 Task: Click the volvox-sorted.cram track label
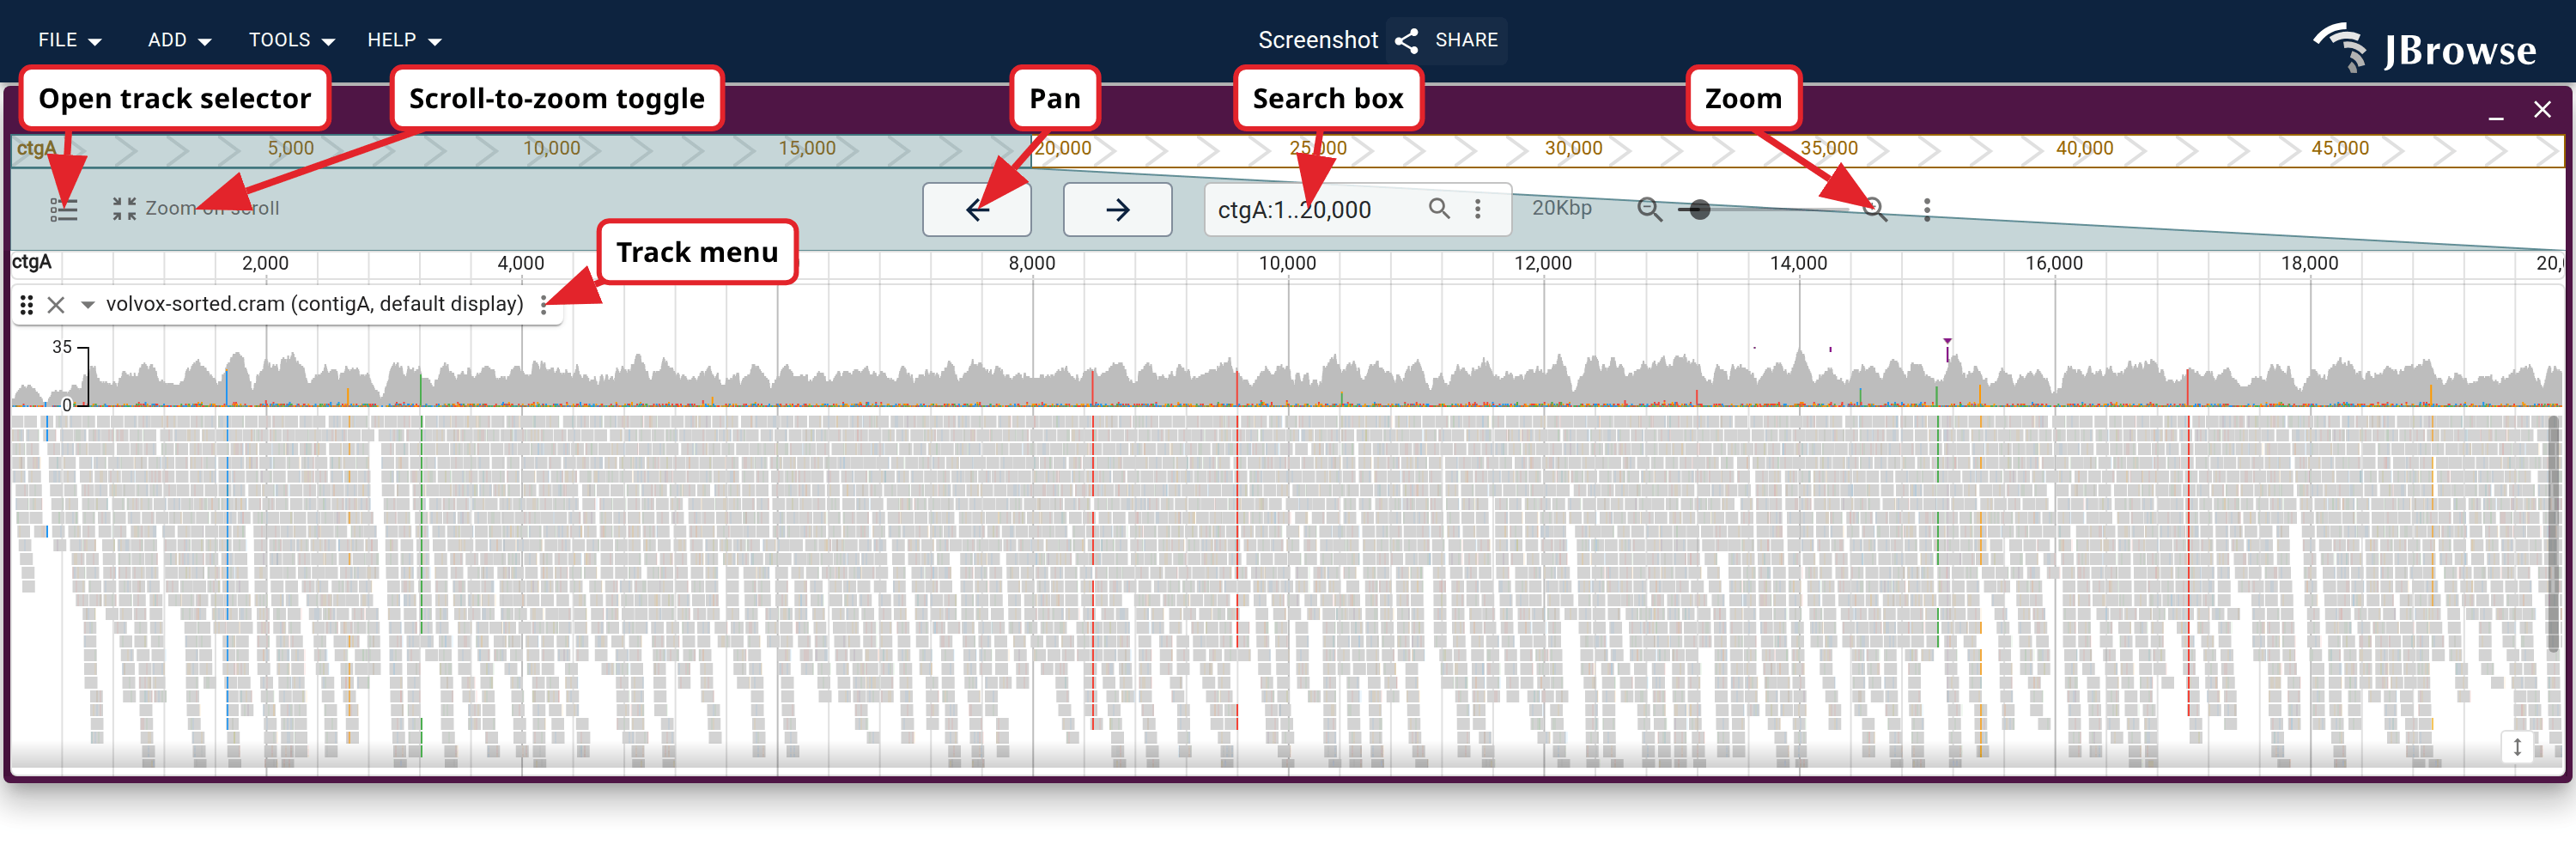click(314, 303)
